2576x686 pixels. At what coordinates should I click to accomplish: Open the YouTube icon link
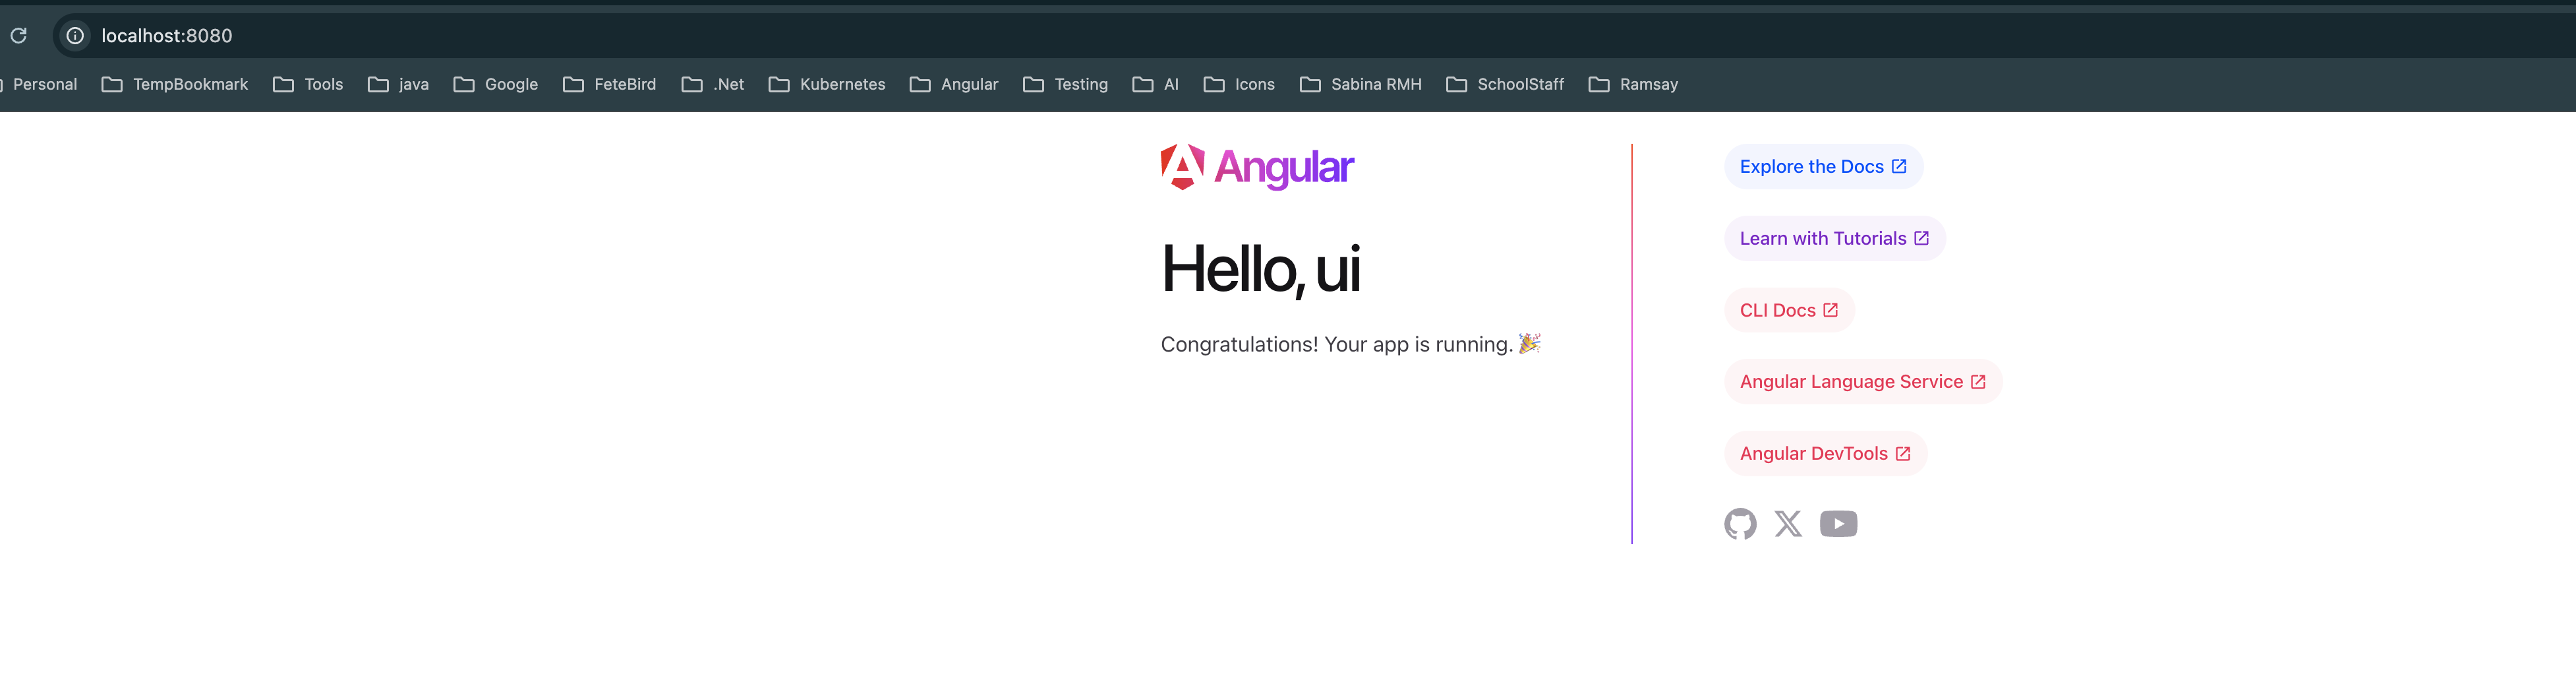click(1838, 524)
